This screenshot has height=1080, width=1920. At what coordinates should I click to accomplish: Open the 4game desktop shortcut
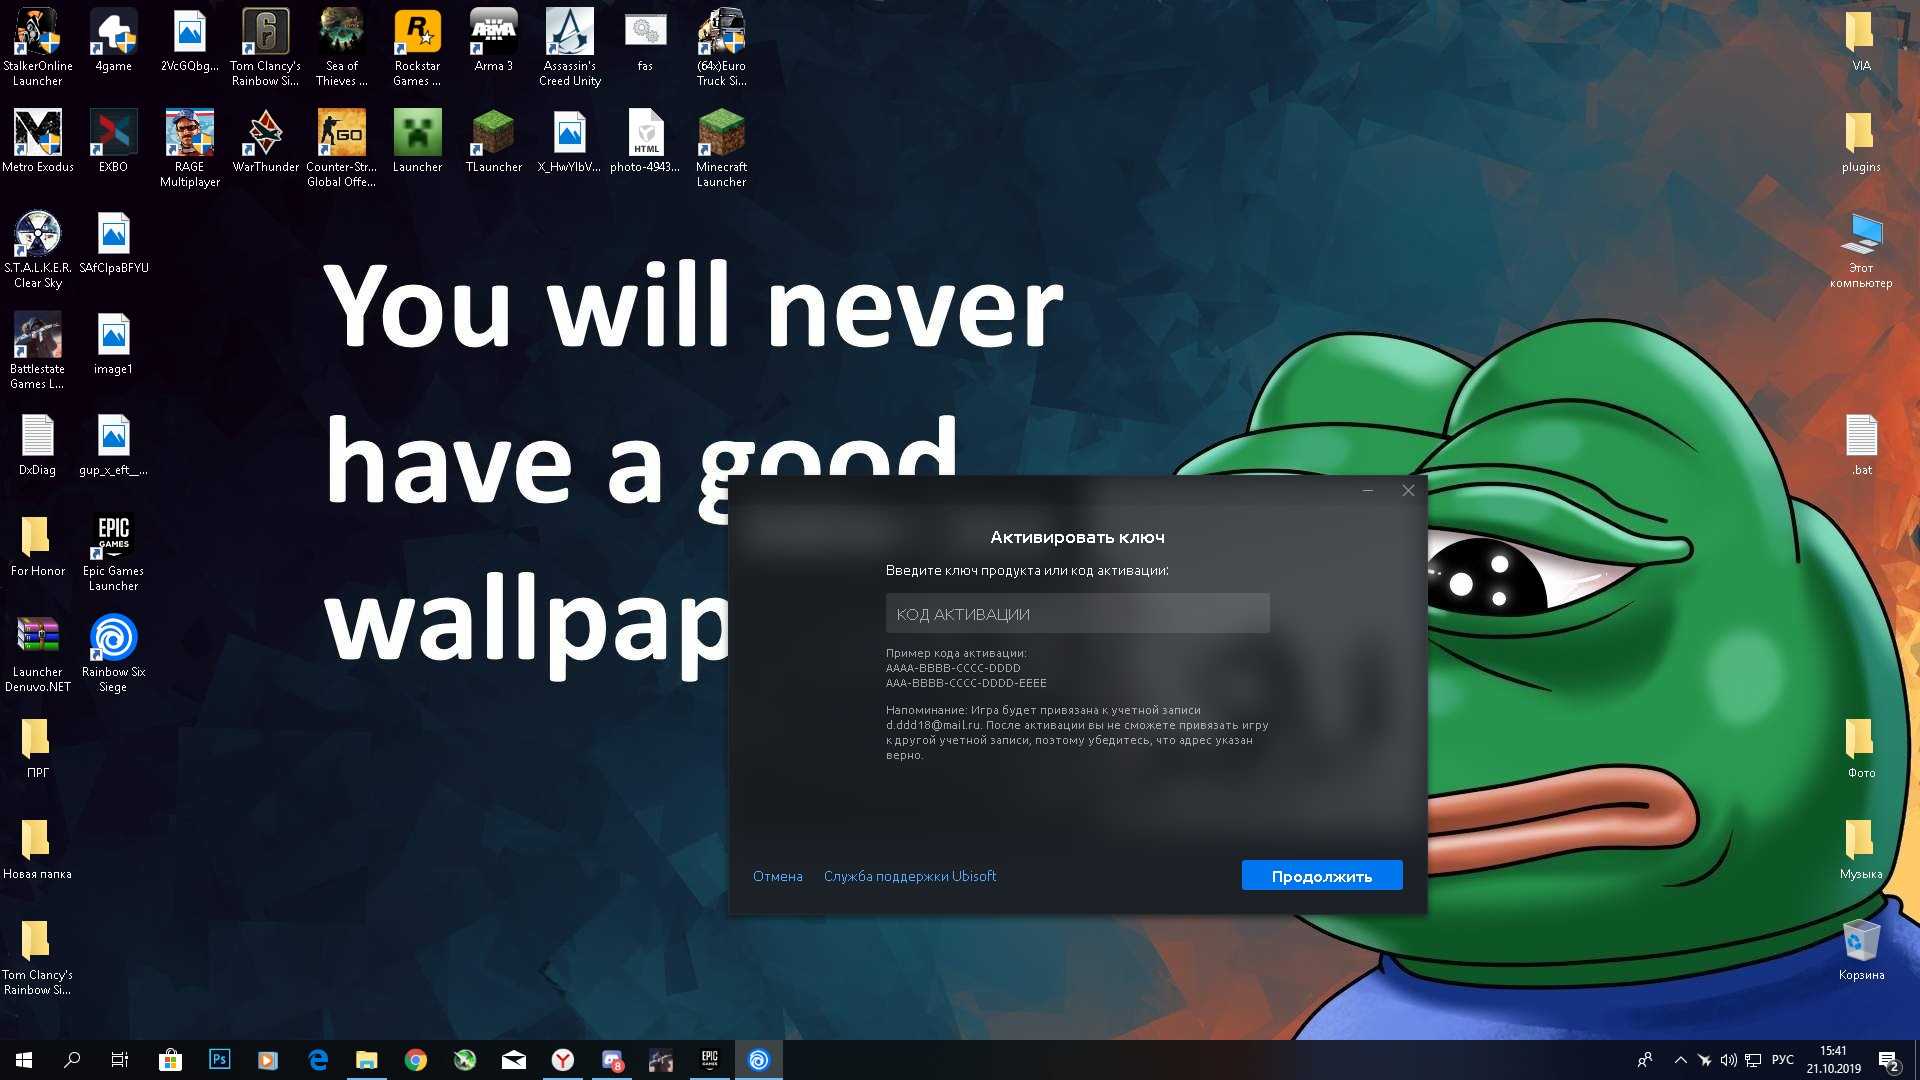[x=113, y=41]
